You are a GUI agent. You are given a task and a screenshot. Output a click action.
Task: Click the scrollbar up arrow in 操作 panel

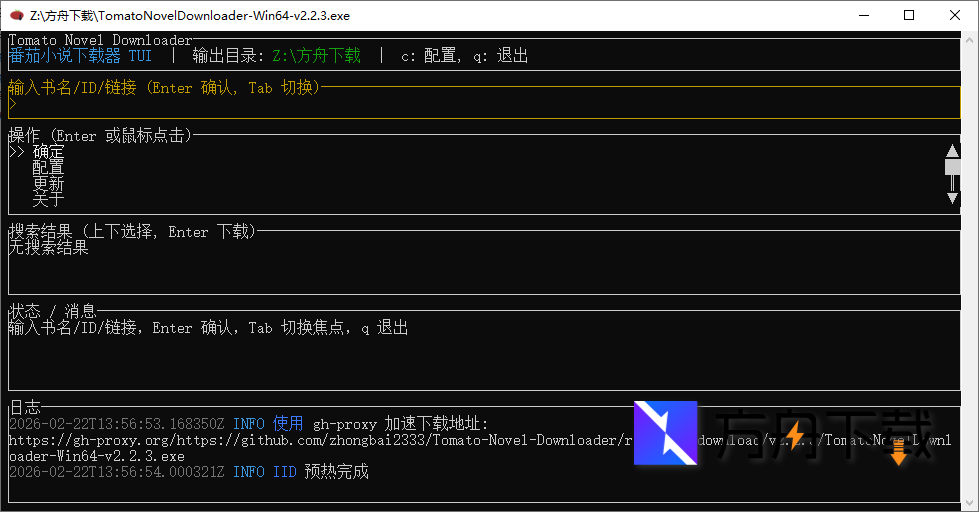pos(952,152)
